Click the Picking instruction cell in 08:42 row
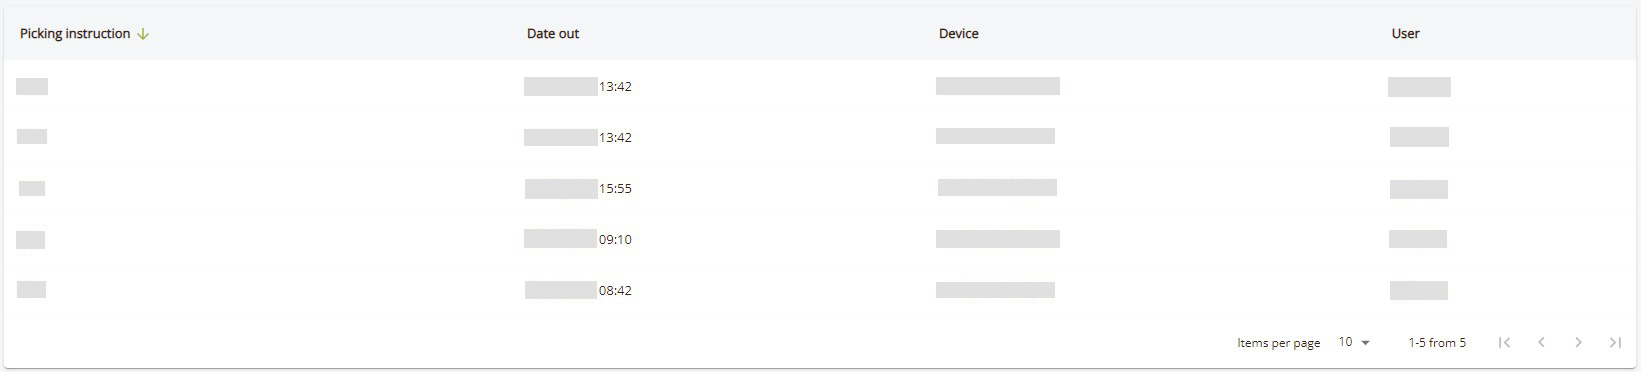Screen dimensions: 1641x372 [32, 290]
